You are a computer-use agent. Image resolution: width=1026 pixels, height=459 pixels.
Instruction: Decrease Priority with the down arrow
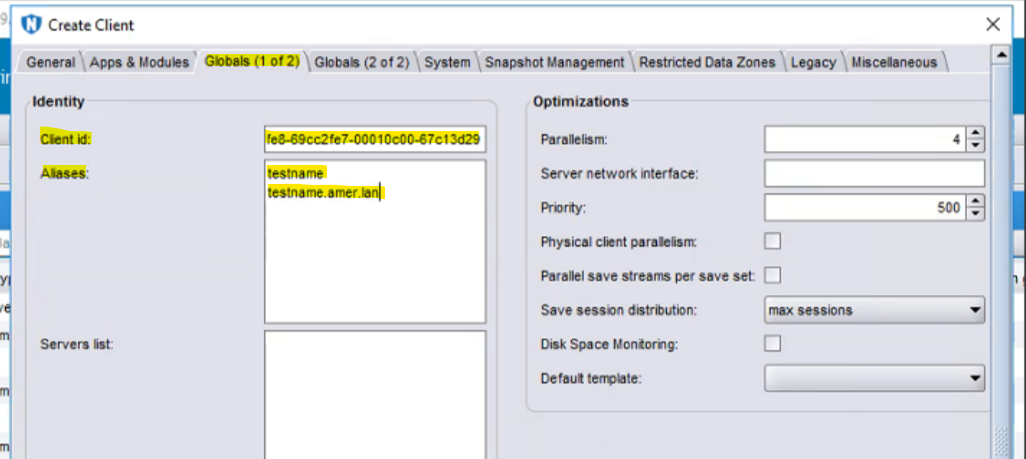975,213
